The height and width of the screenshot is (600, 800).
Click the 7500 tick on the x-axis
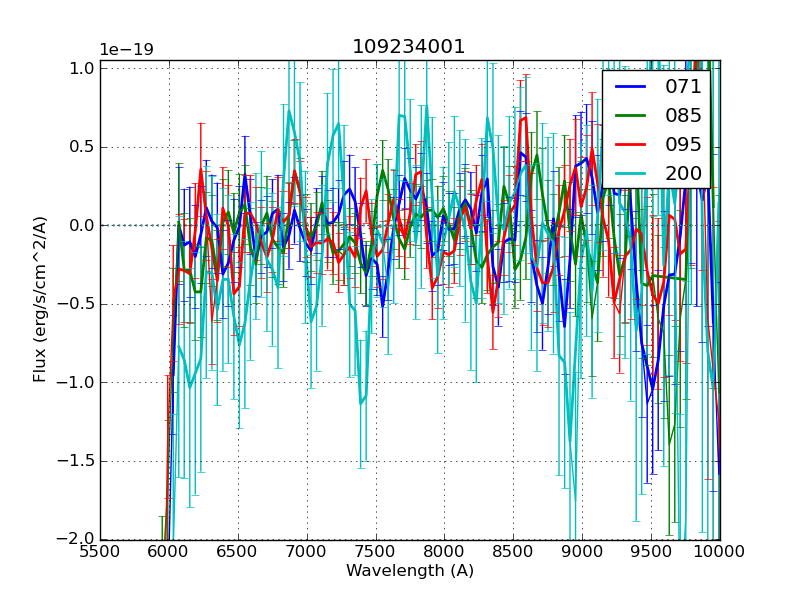click(x=375, y=551)
